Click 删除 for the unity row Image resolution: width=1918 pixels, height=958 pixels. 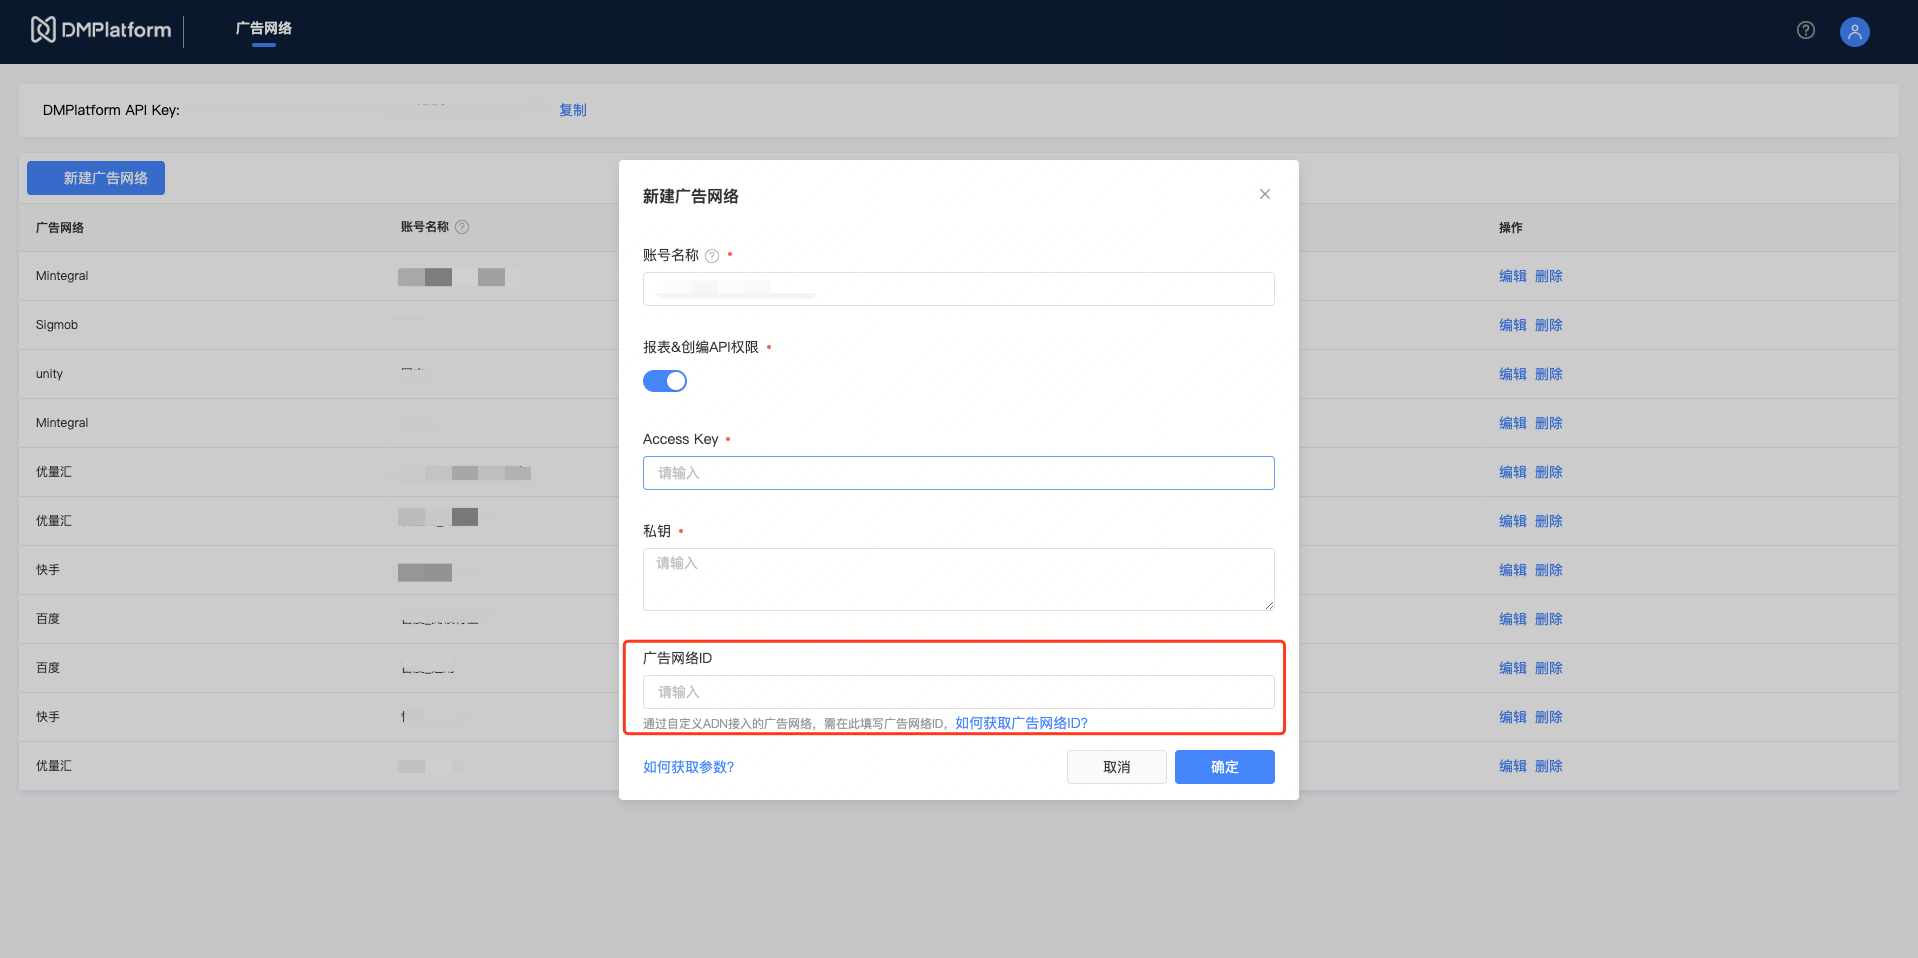coord(1548,374)
